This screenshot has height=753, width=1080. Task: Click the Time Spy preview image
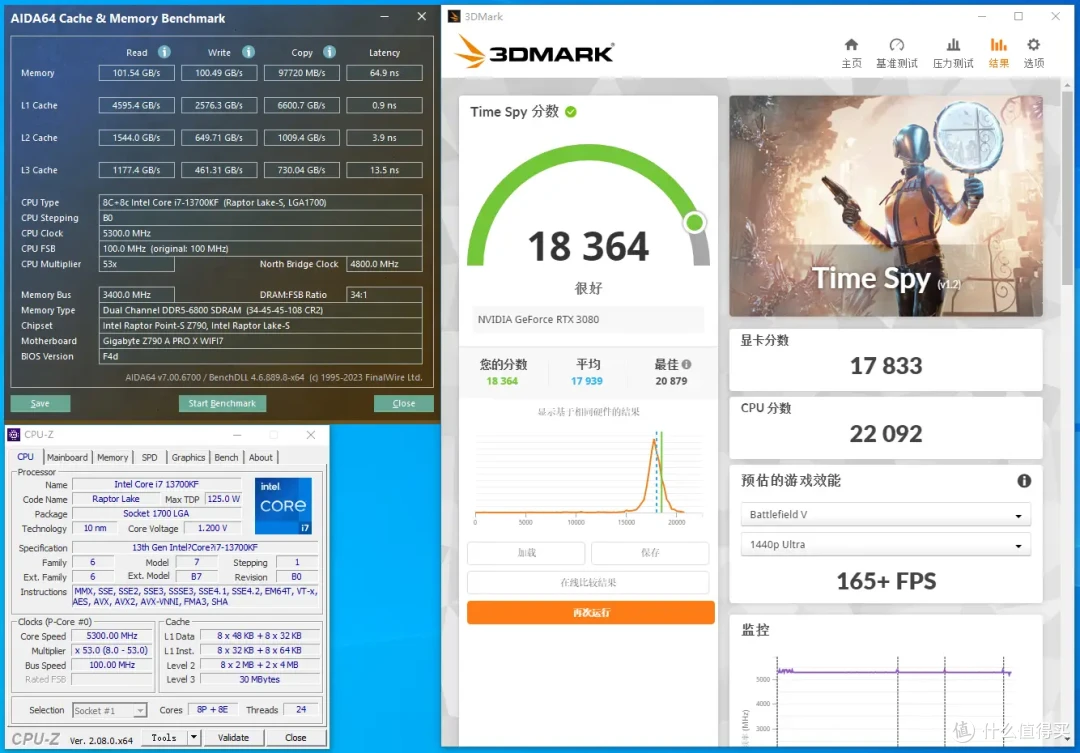click(886, 206)
